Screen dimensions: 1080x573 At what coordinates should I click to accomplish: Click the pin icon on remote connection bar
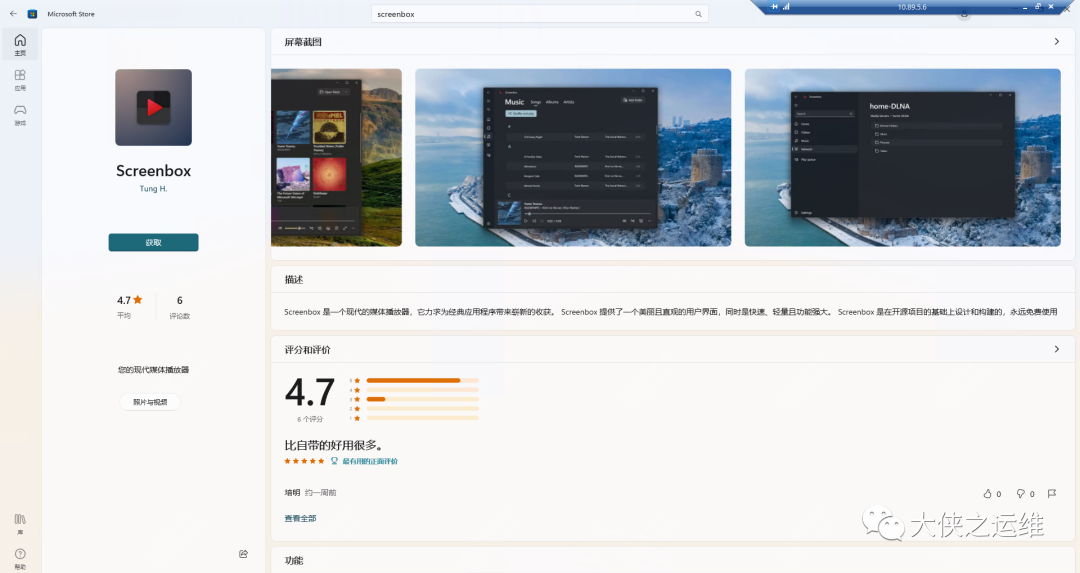[x=774, y=6]
